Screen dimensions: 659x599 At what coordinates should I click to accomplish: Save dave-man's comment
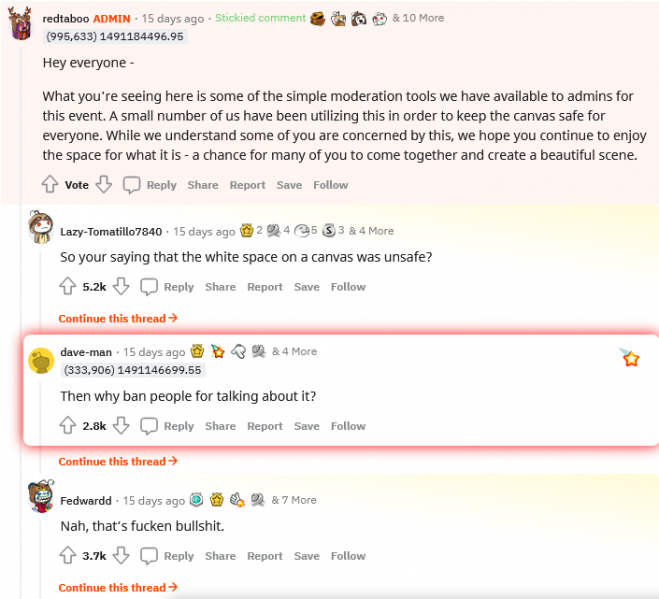307,426
